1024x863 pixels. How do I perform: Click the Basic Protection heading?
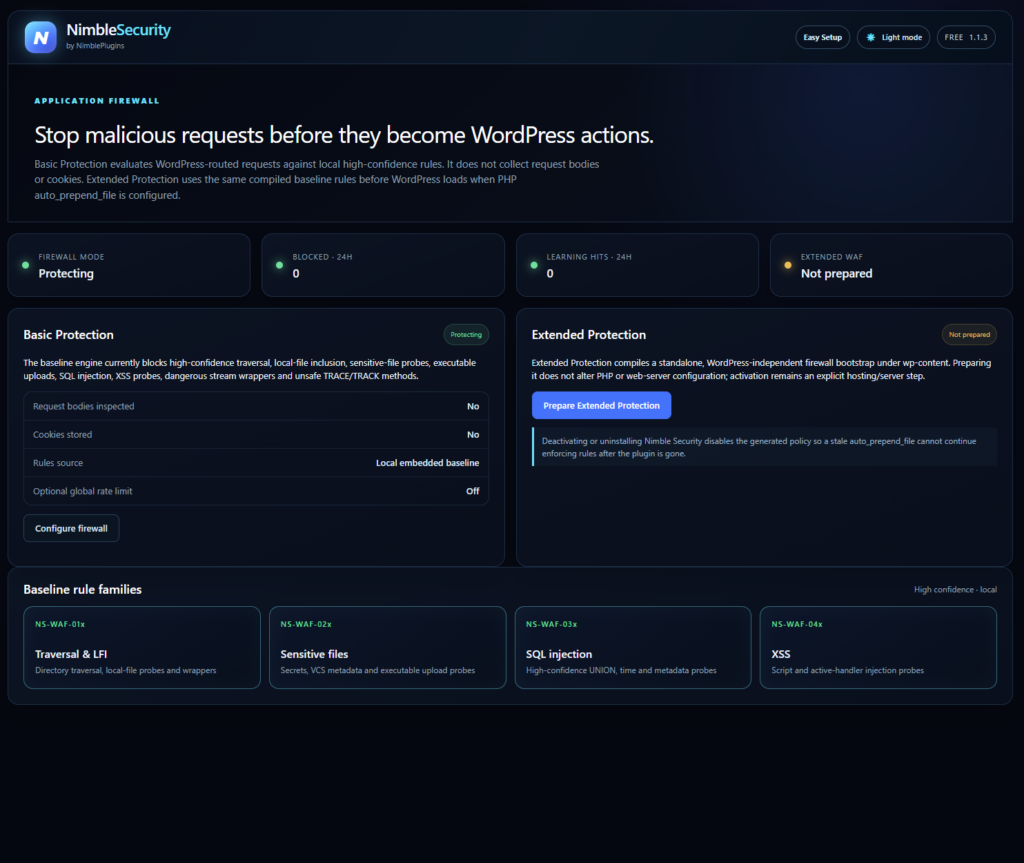point(69,334)
